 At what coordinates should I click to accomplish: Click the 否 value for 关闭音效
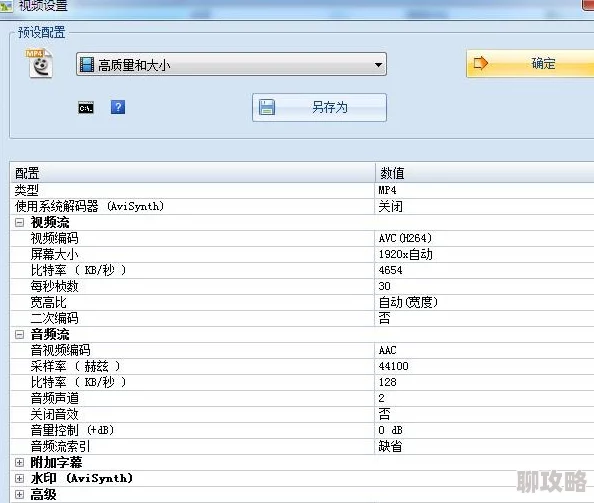click(x=384, y=414)
